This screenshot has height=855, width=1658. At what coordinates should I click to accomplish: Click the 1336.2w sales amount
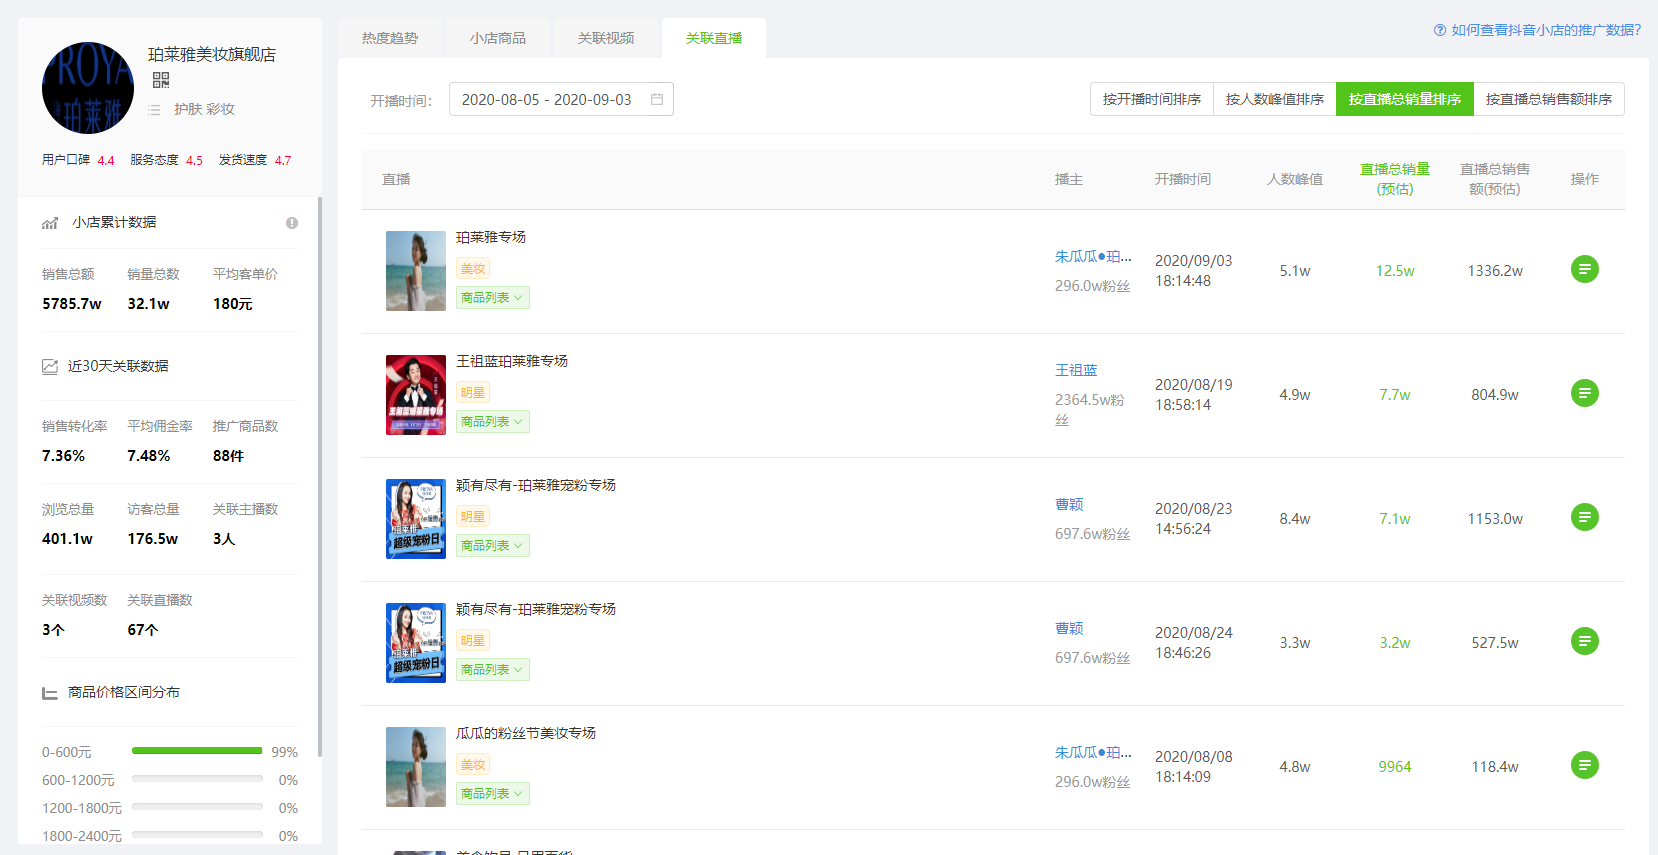(1495, 271)
